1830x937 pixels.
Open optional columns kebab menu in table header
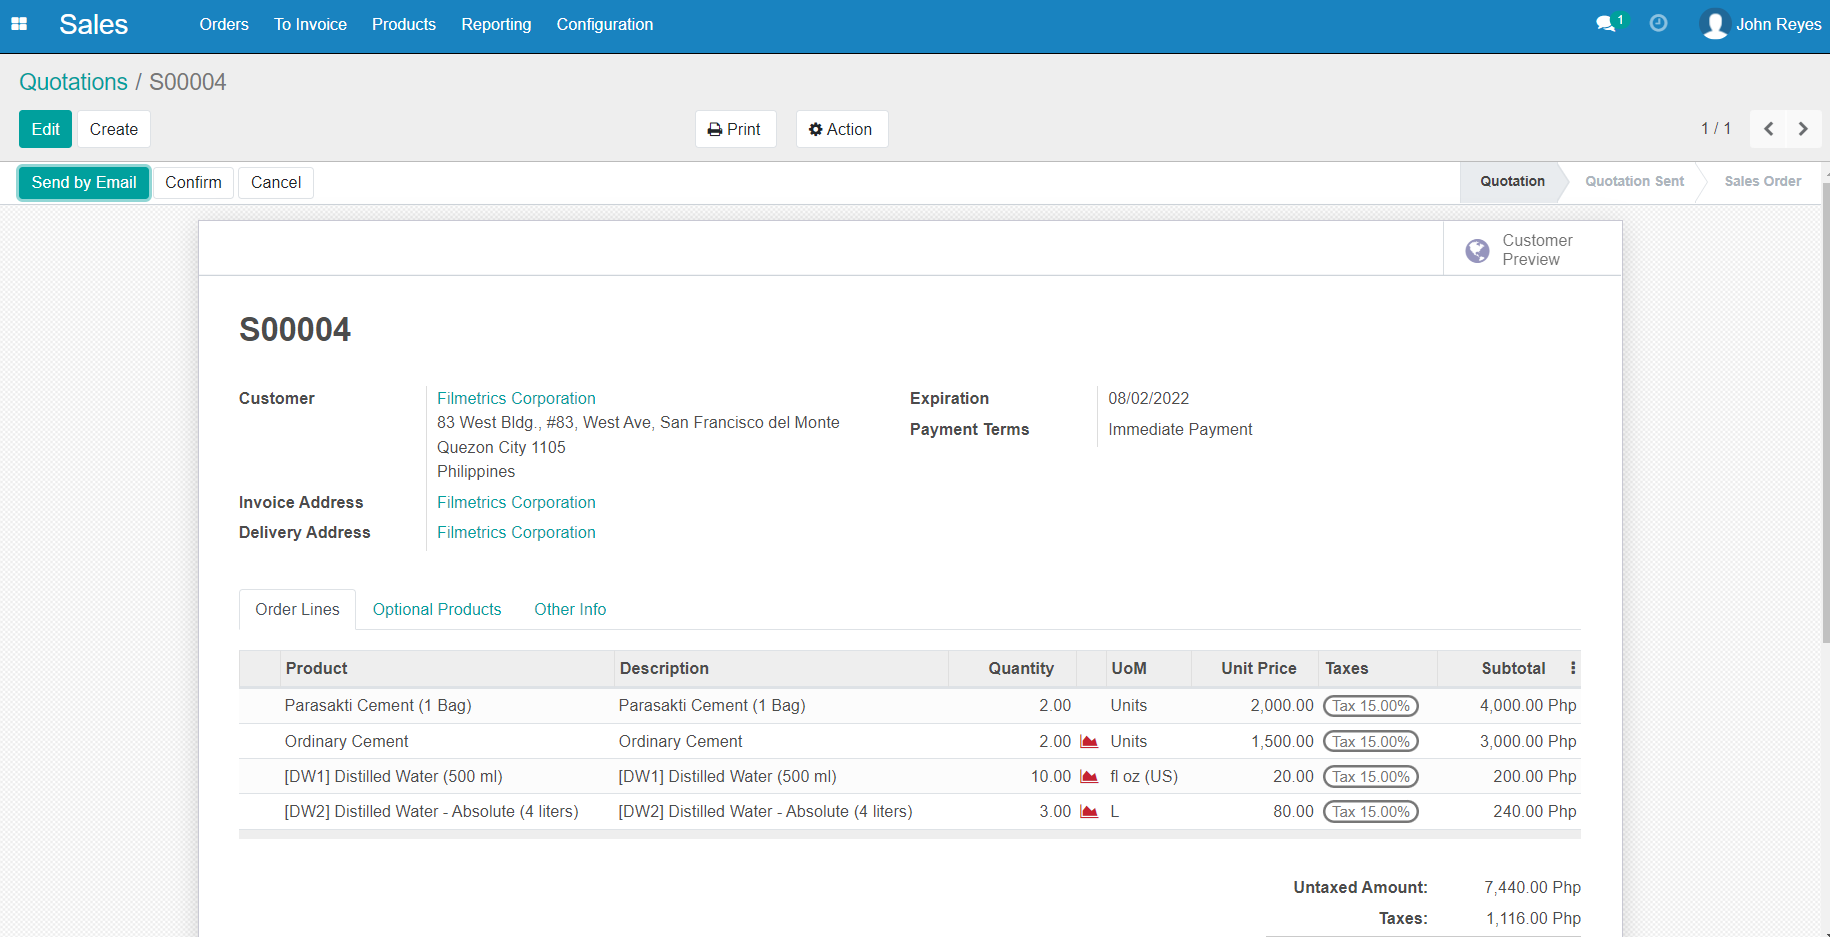[x=1573, y=668]
